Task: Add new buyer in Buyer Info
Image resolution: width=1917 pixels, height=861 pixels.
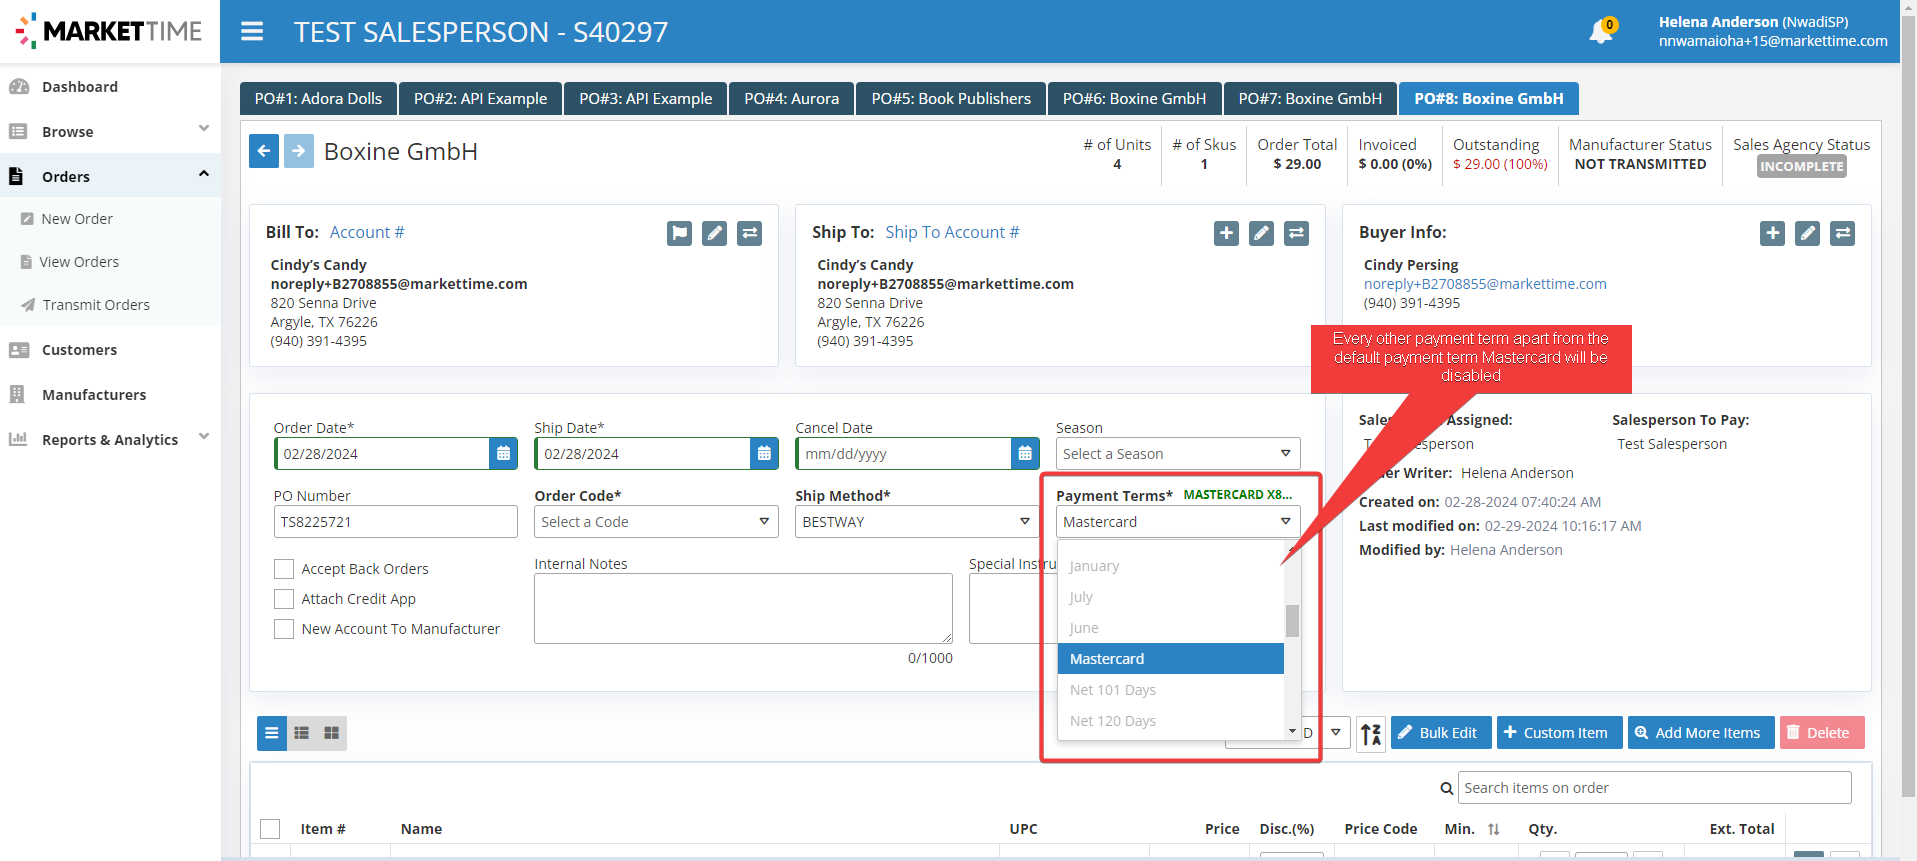Action: coord(1772,233)
